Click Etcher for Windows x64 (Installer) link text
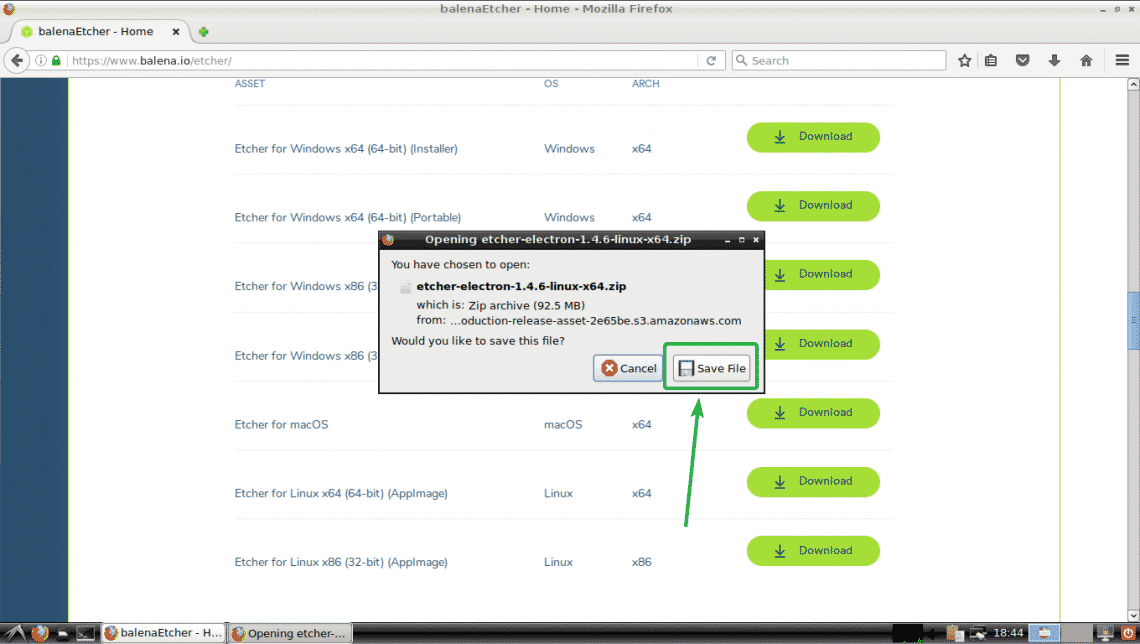 point(346,149)
